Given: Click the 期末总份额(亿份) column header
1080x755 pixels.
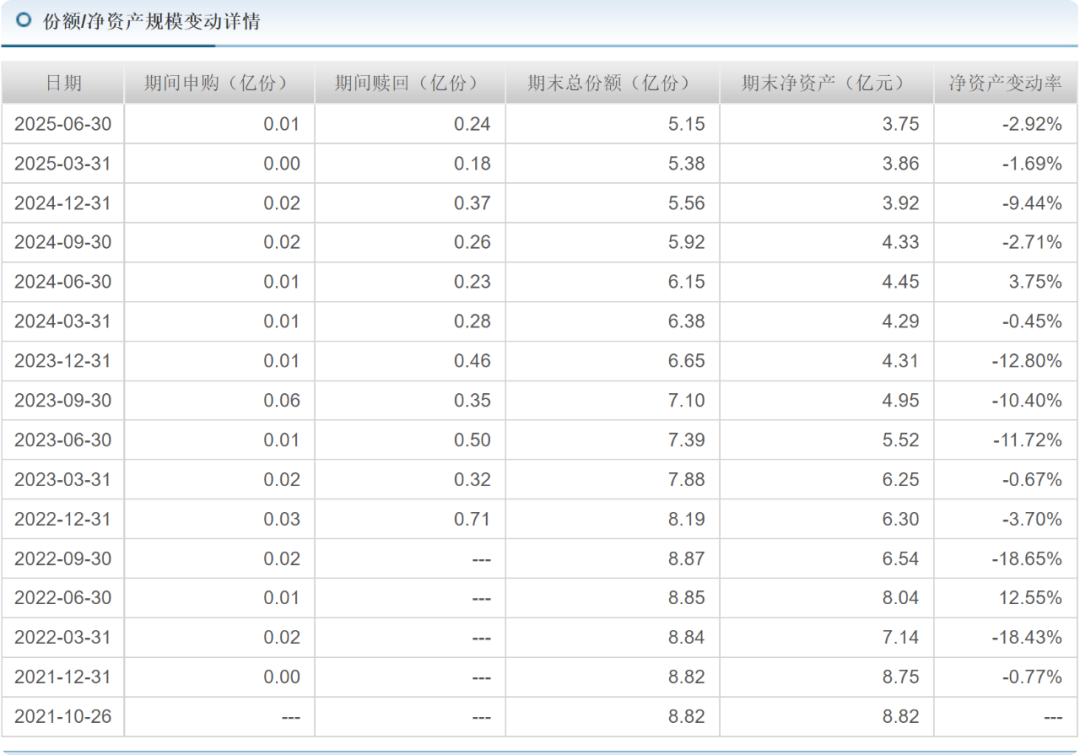Looking at the screenshot, I should [x=610, y=84].
